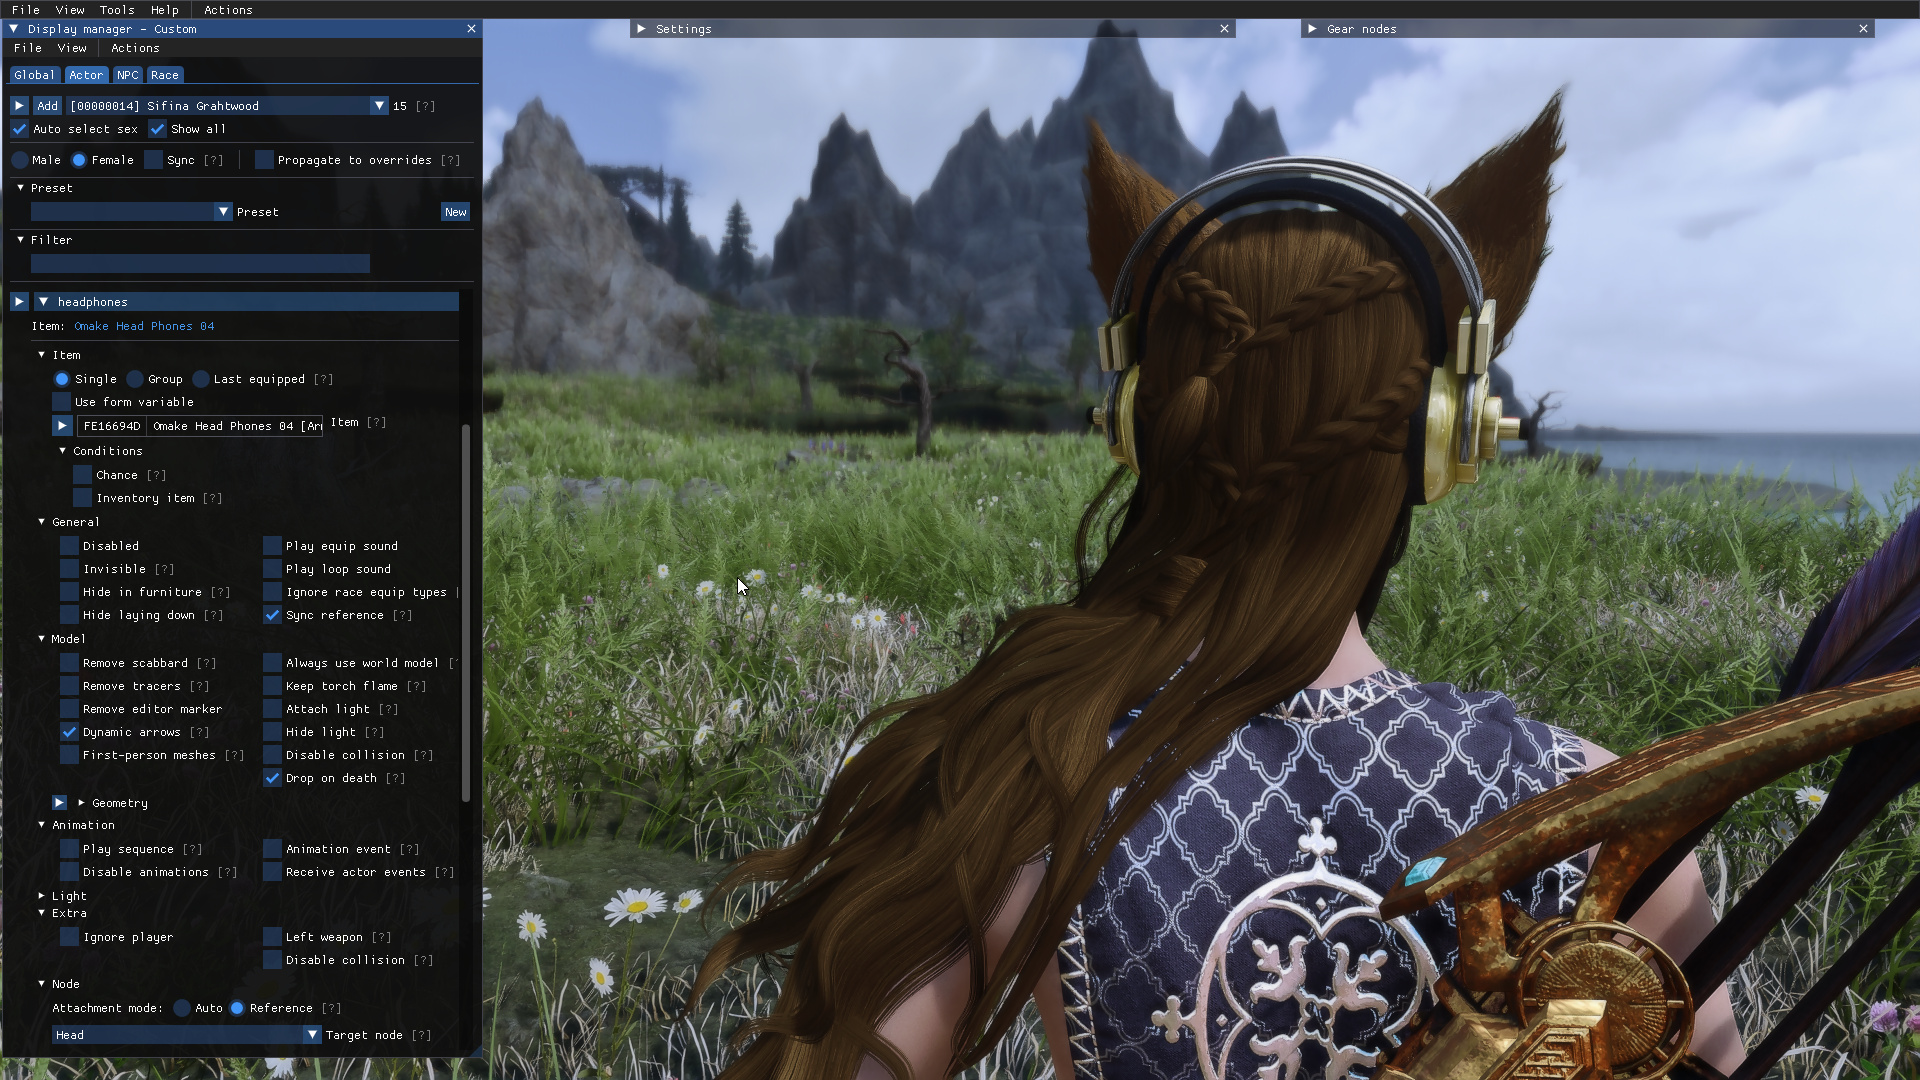Viewport: 1920px width, 1080px height.
Task: Click the arrow button next to FE16694D form
Action: click(62, 426)
